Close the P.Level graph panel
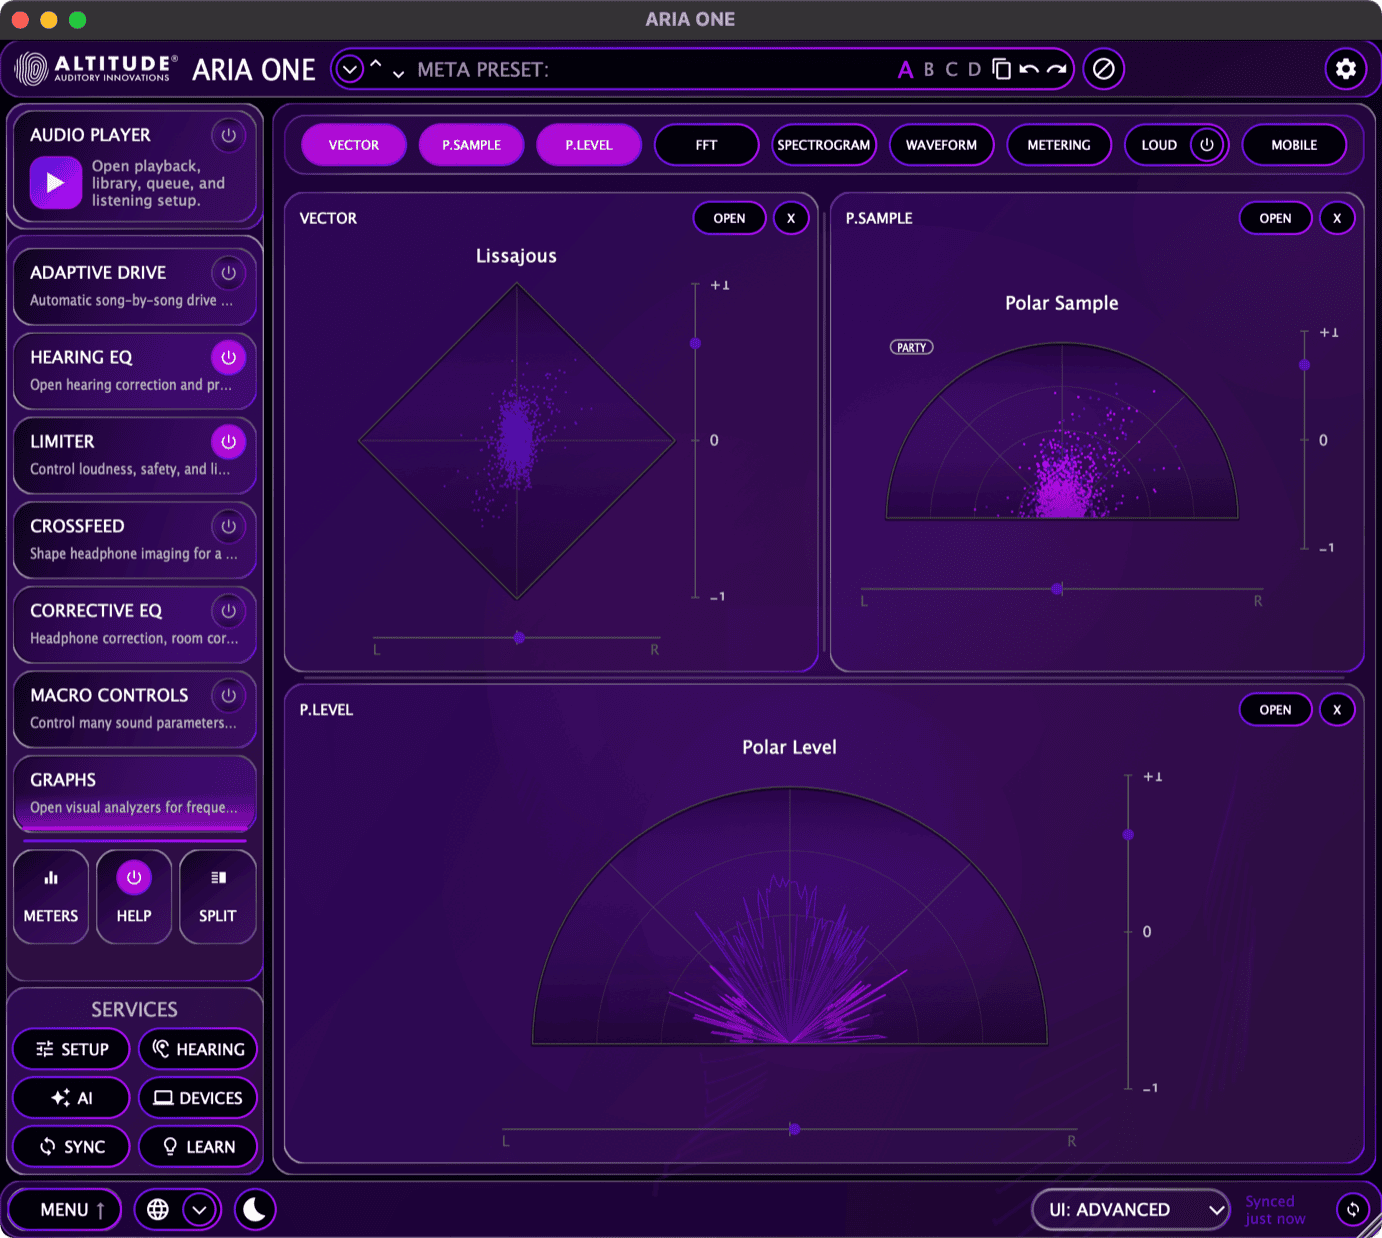 click(1337, 710)
